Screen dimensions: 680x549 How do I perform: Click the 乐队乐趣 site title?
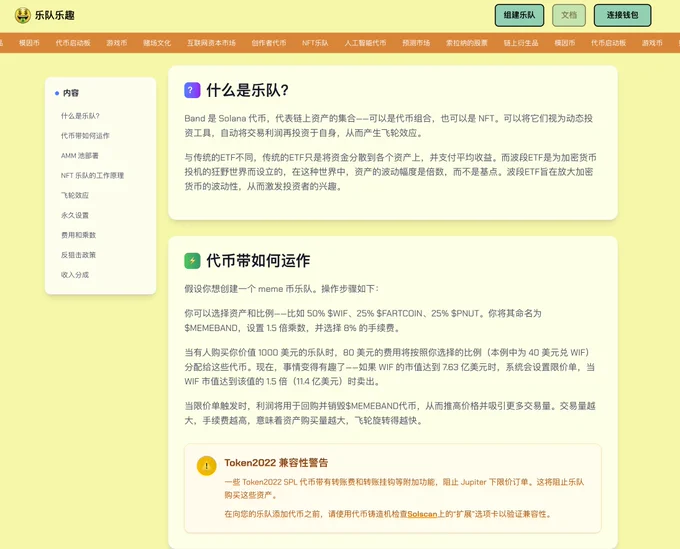point(55,15)
